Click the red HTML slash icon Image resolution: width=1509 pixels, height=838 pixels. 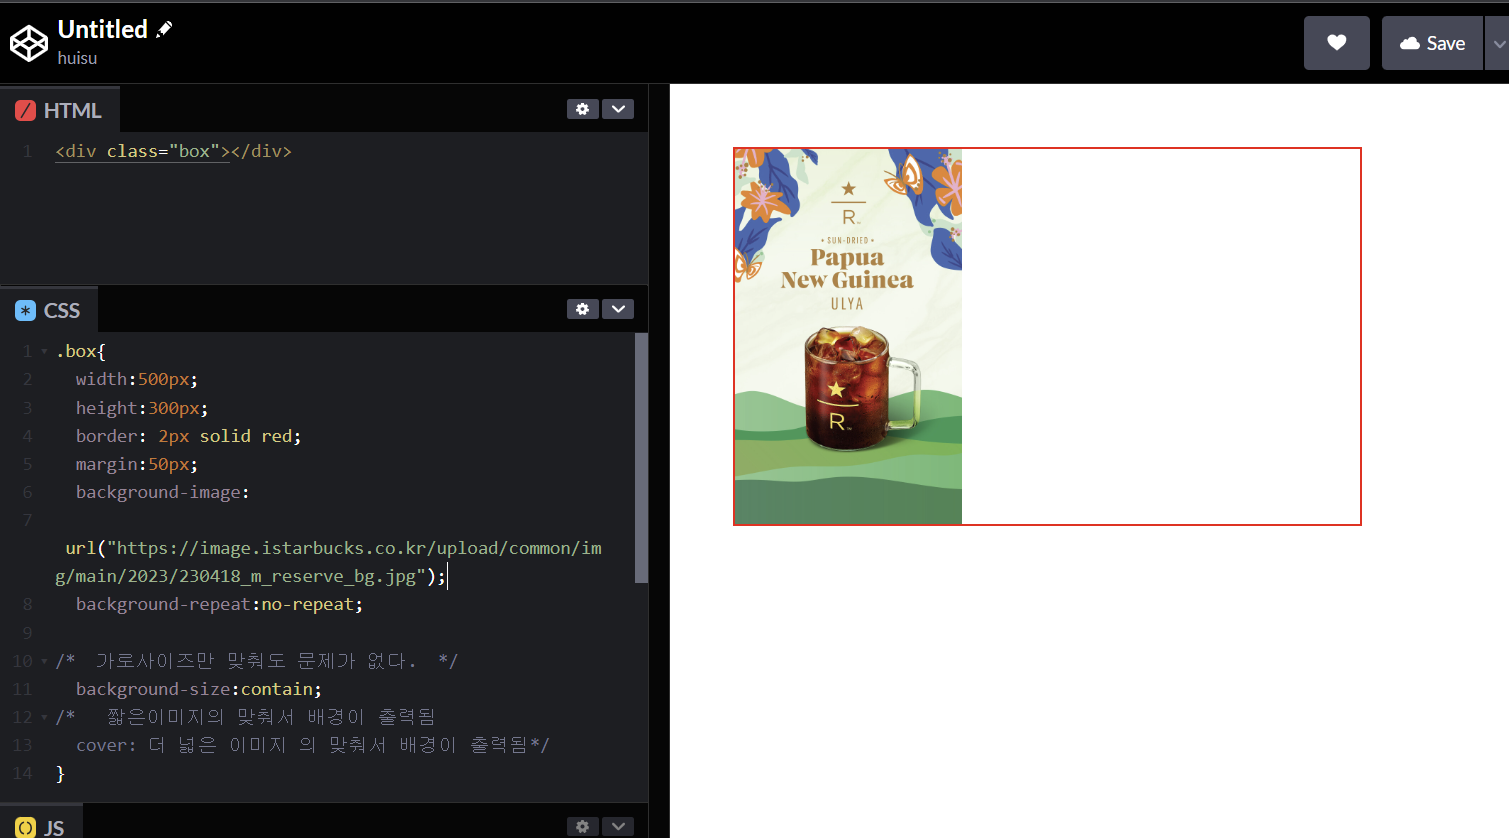(x=25, y=111)
